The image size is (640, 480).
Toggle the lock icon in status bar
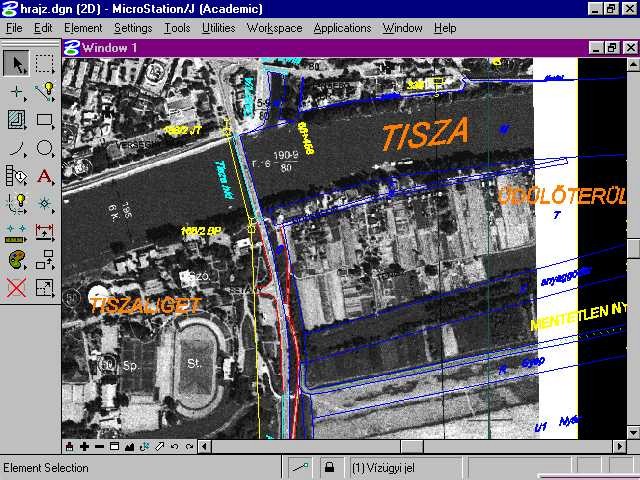click(x=328, y=467)
